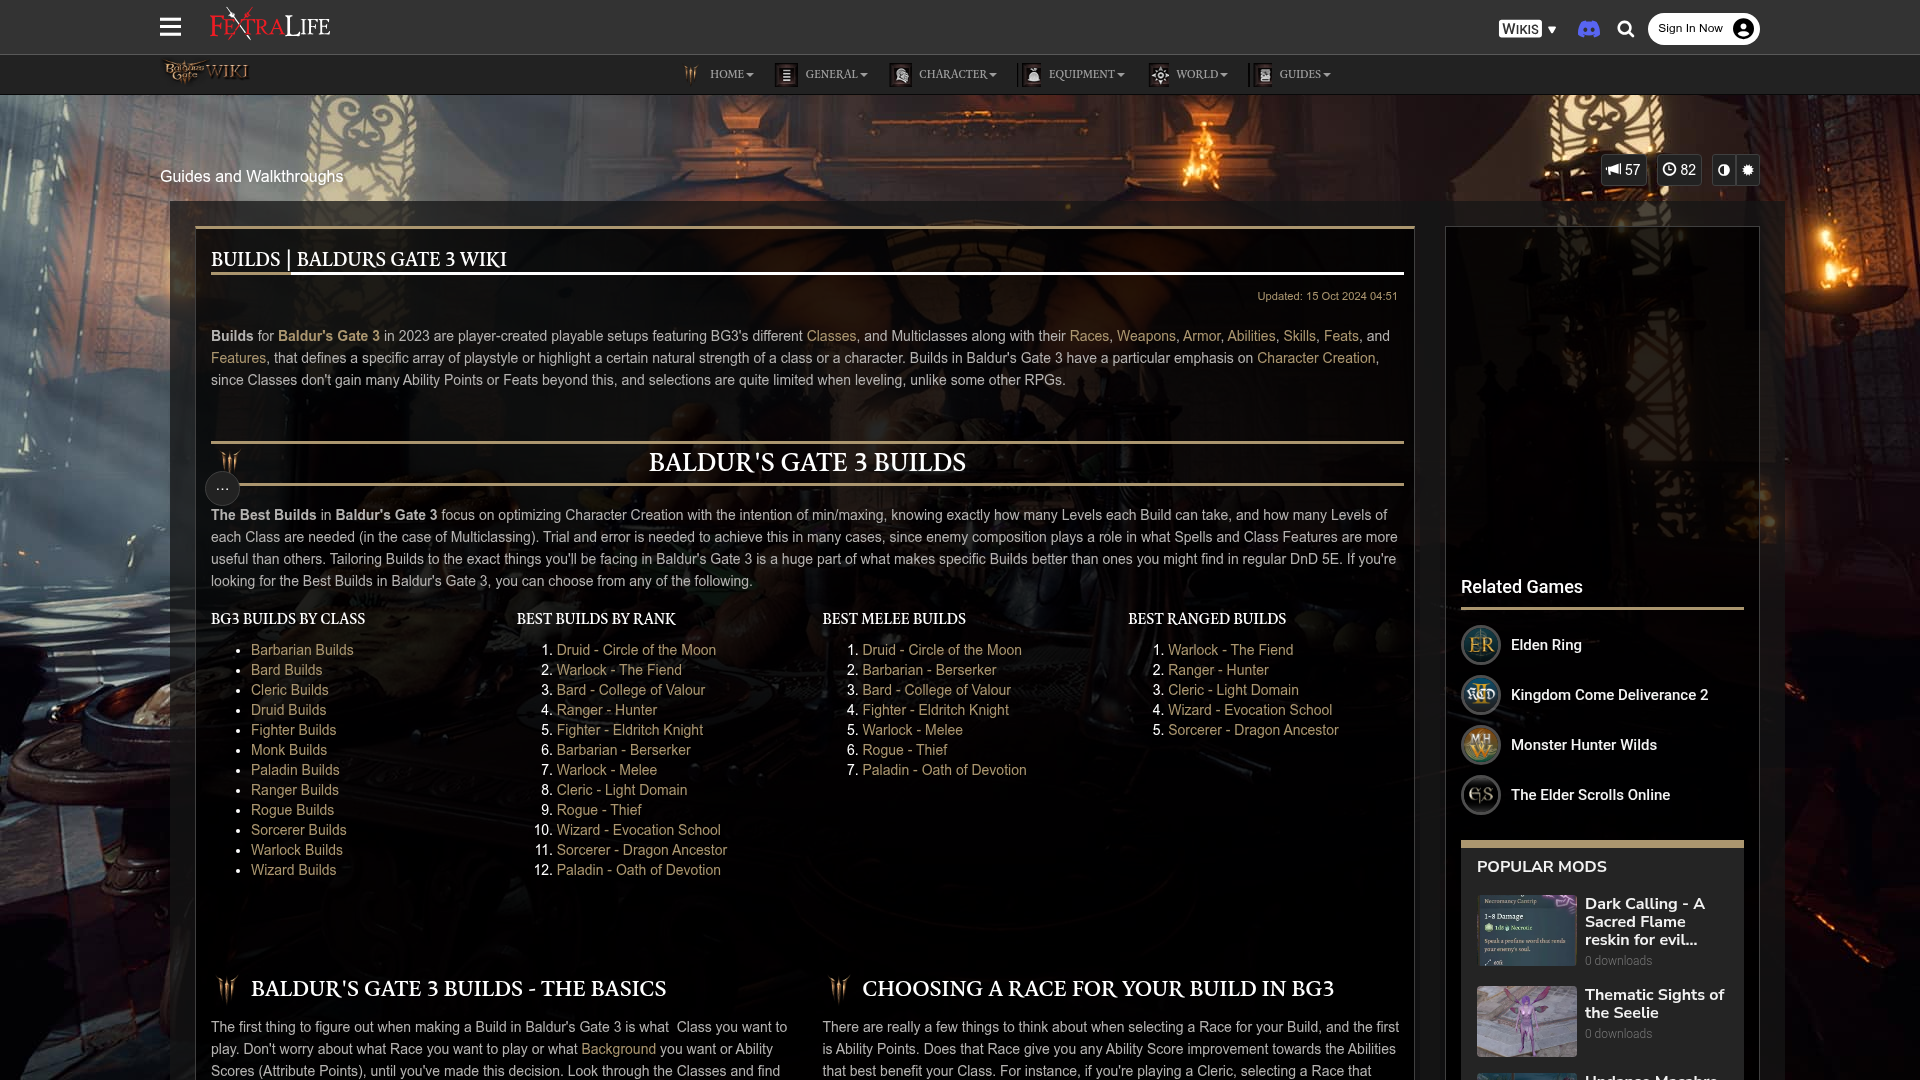Open Thematic Sights of the Seelie thumbnail

click(1526, 1021)
